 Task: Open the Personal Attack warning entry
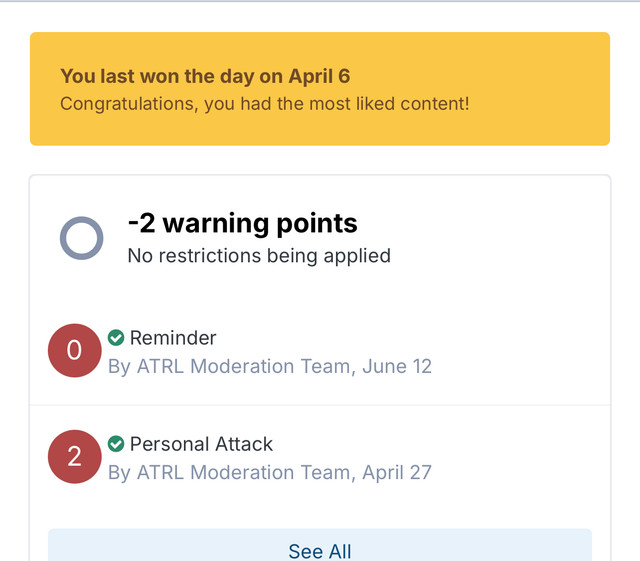(x=201, y=444)
